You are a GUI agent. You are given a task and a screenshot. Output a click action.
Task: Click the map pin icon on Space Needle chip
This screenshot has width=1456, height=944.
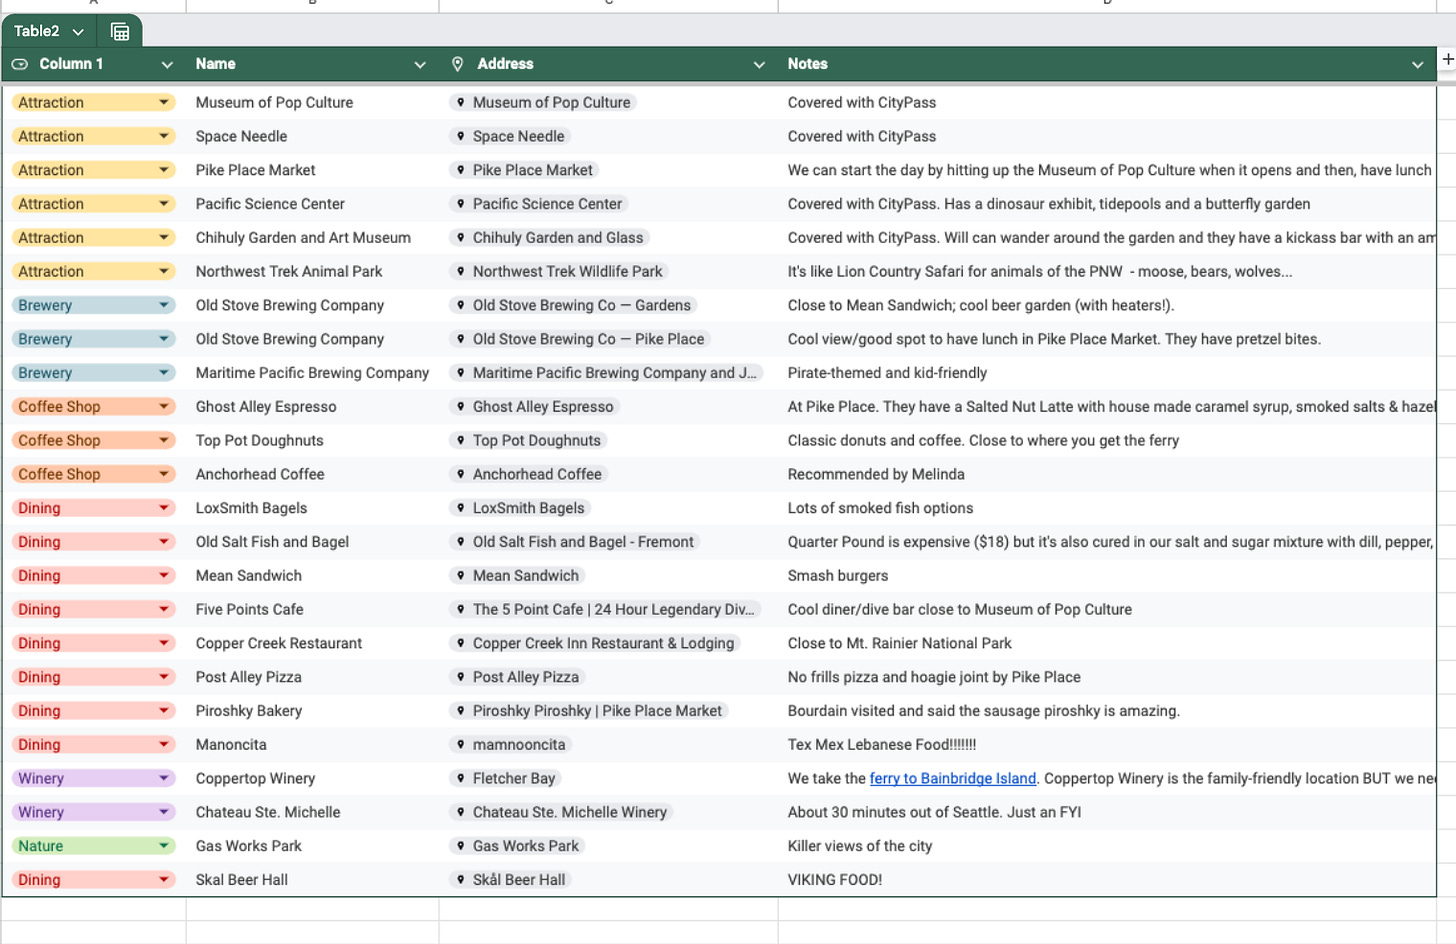pyautogui.click(x=460, y=136)
